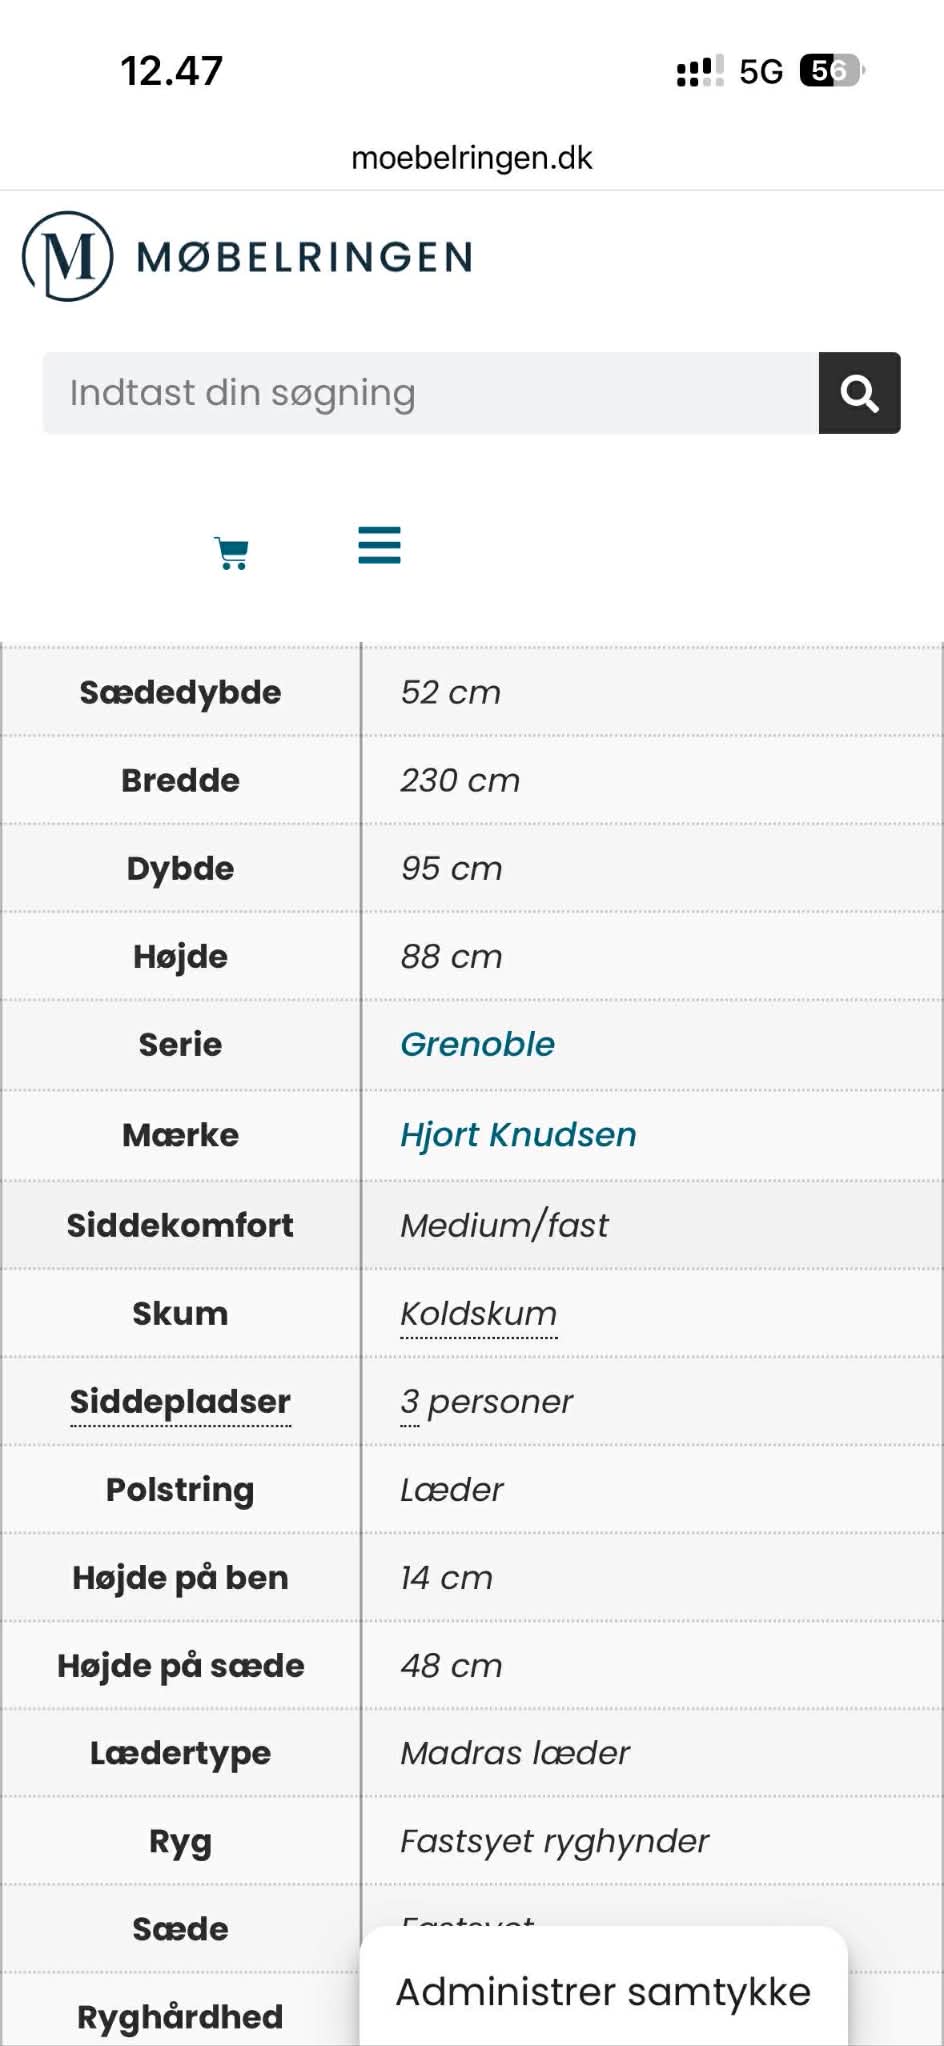
Task: Open the shopping cart
Action: pyautogui.click(x=231, y=552)
